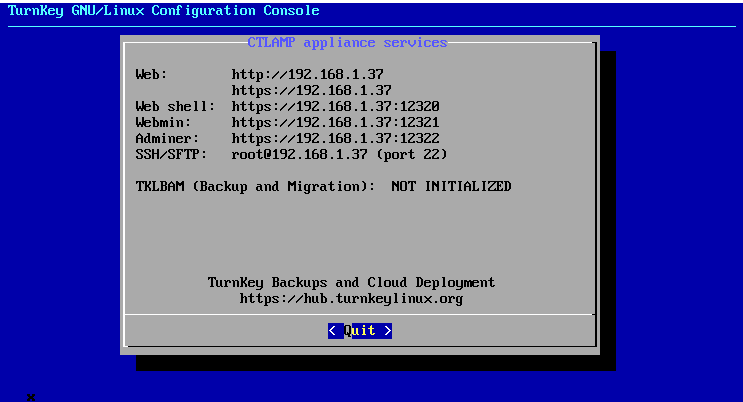This screenshot has height=402, width=743.
Task: Click the NOT INITIALIZED status text
Action: [x=451, y=186]
